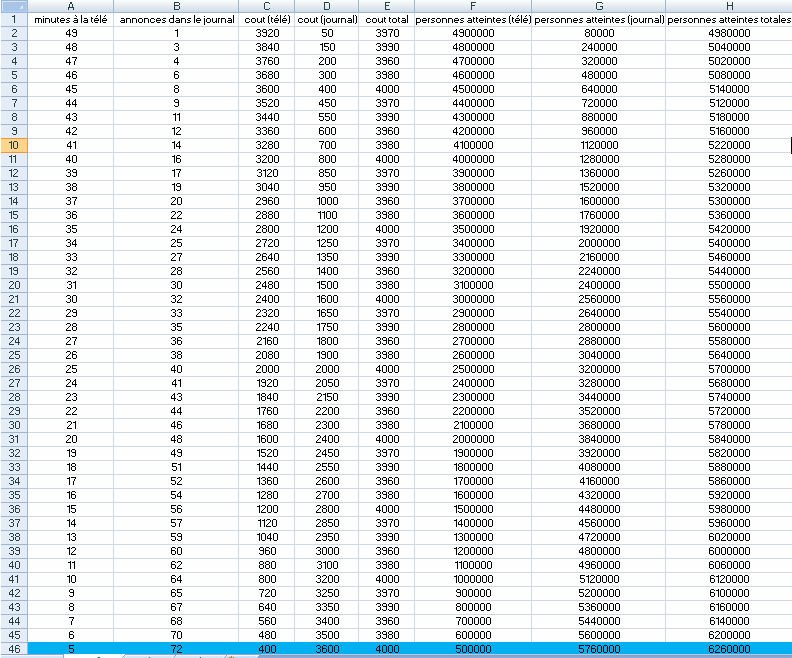792x658 pixels.
Task: Click the 'cout total' header cell
Action: coord(385,19)
